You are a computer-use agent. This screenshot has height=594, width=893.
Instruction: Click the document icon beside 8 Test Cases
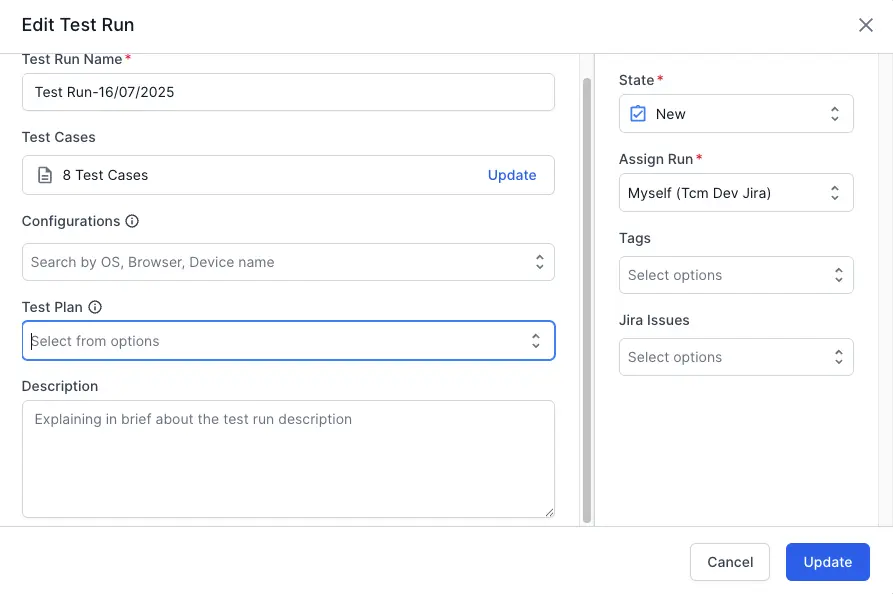pos(45,175)
